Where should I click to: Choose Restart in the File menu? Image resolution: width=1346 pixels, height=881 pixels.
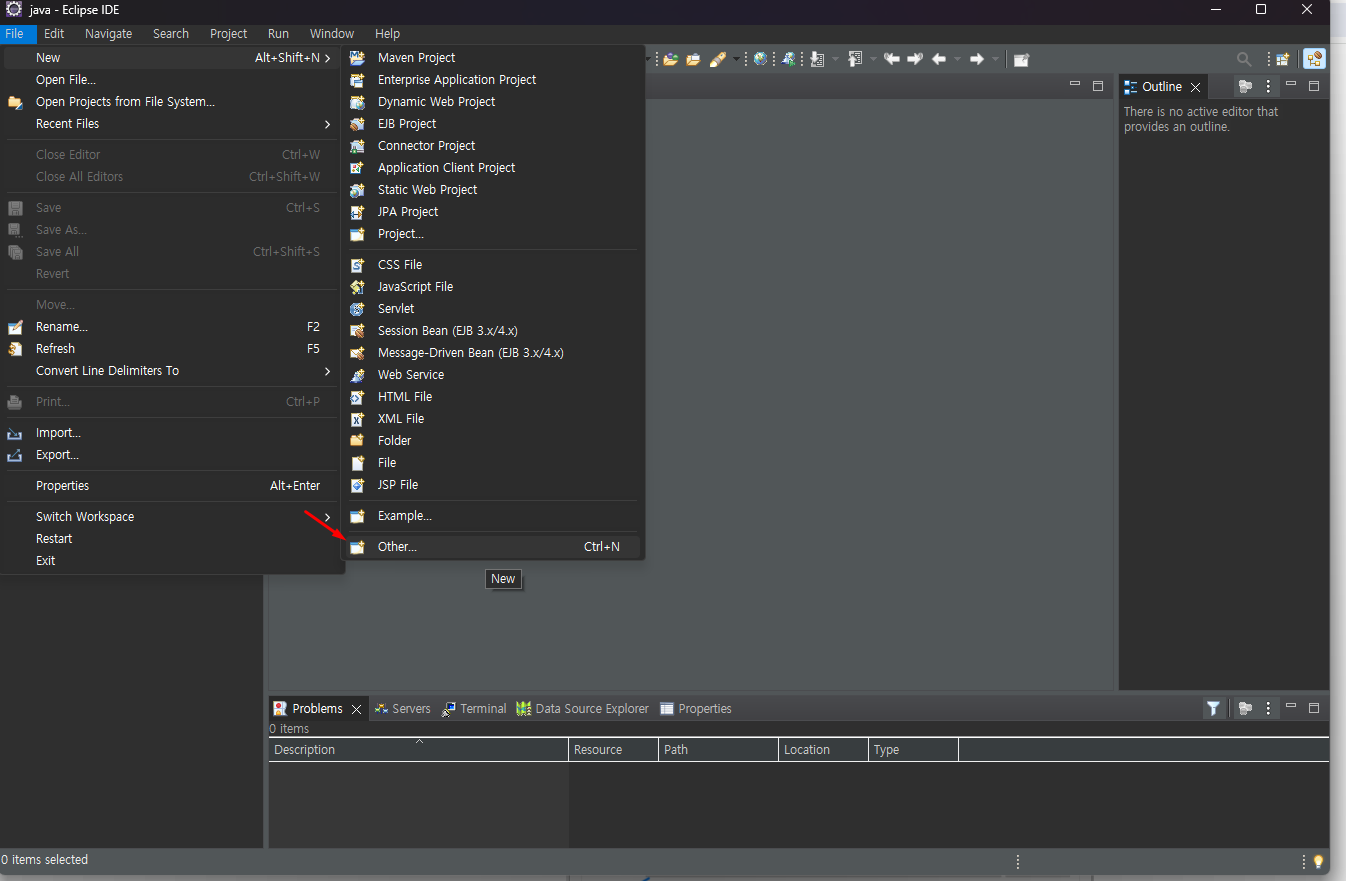point(172,539)
